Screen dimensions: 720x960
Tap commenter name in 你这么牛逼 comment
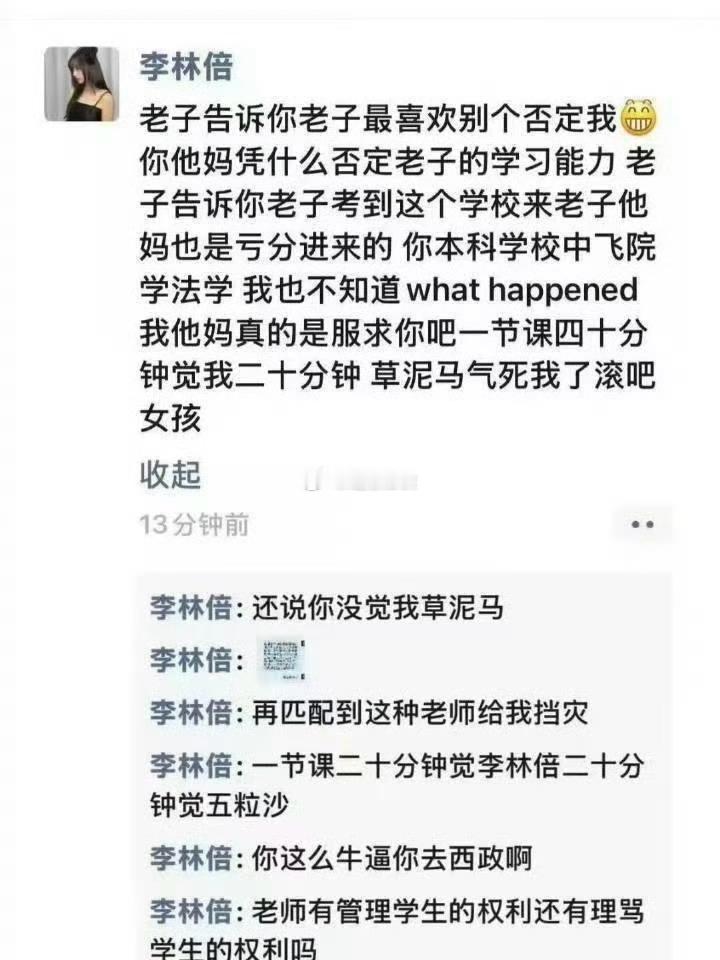191,858
